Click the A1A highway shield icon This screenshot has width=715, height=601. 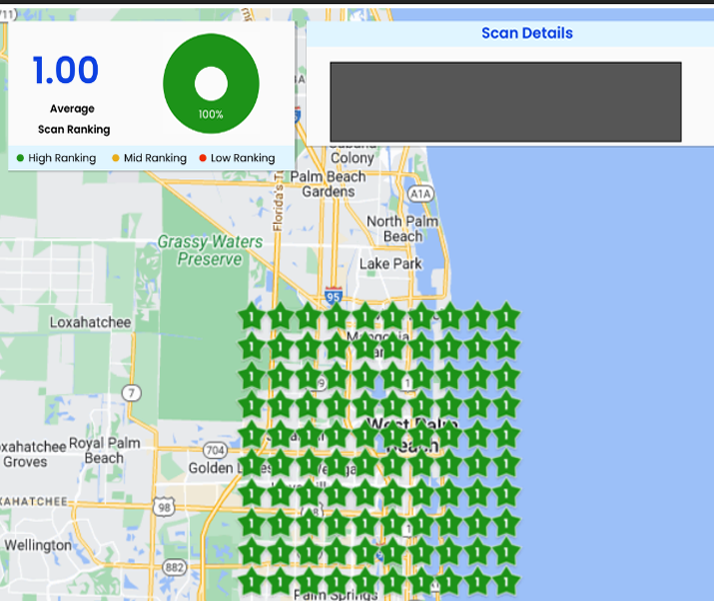click(x=421, y=193)
